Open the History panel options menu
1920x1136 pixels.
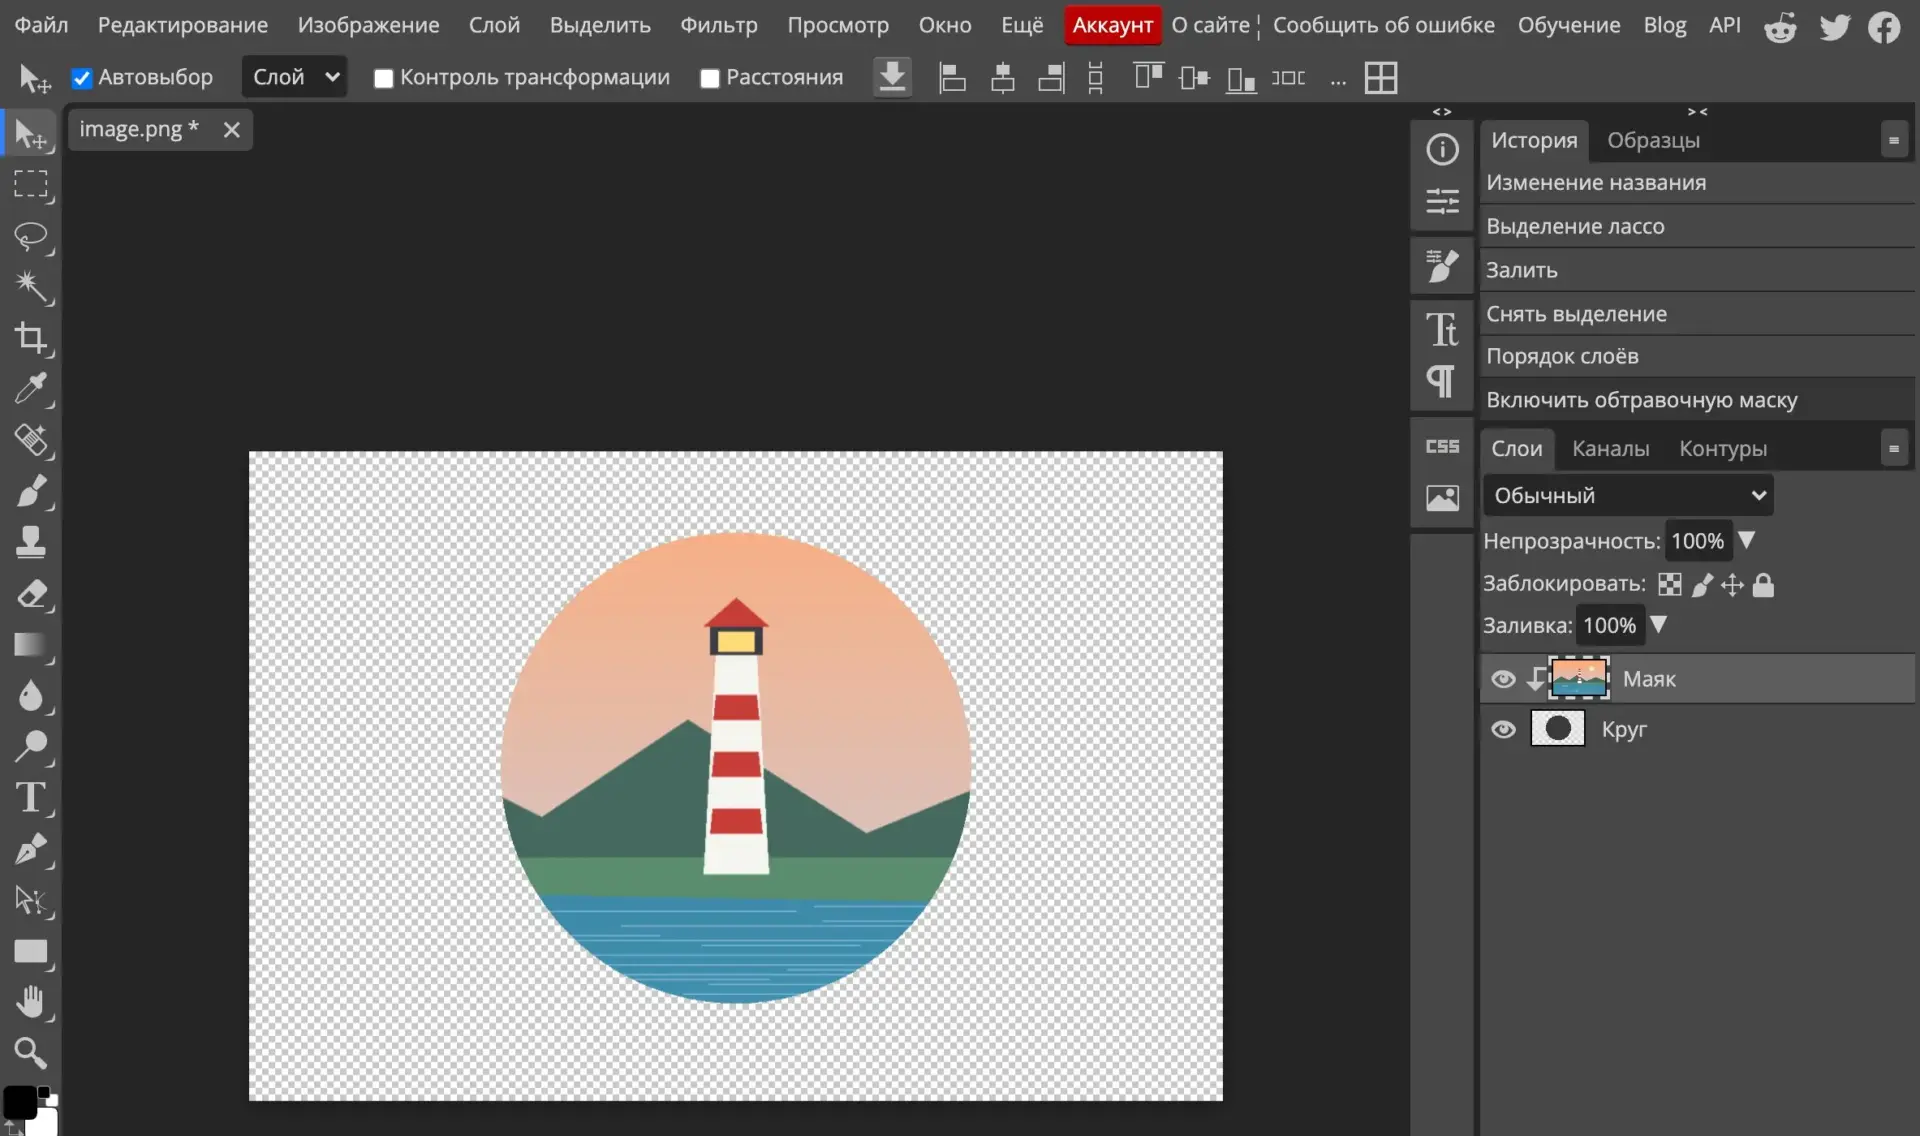click(1893, 141)
